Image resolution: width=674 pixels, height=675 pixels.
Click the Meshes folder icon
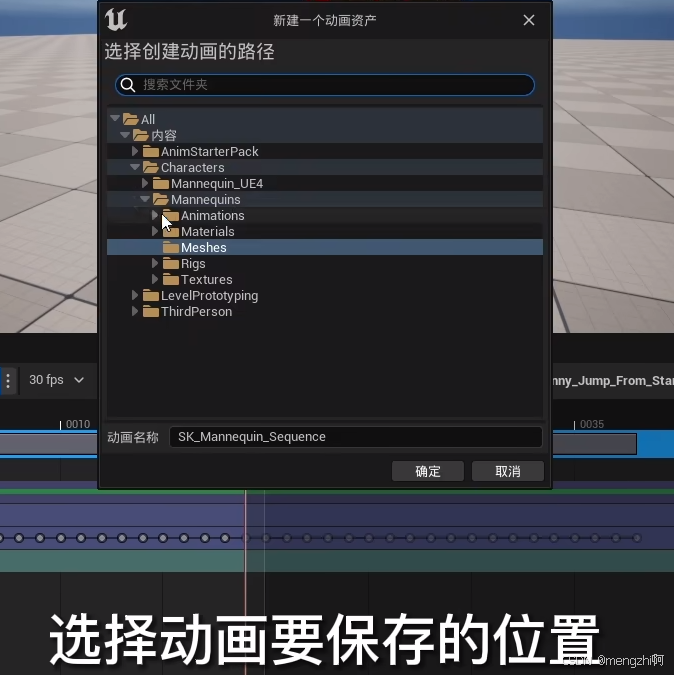tap(171, 248)
